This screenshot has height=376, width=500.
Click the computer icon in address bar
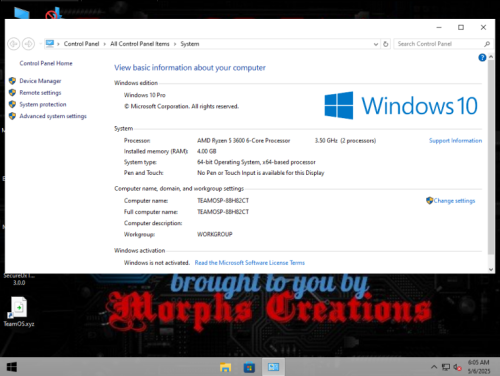(x=50, y=44)
